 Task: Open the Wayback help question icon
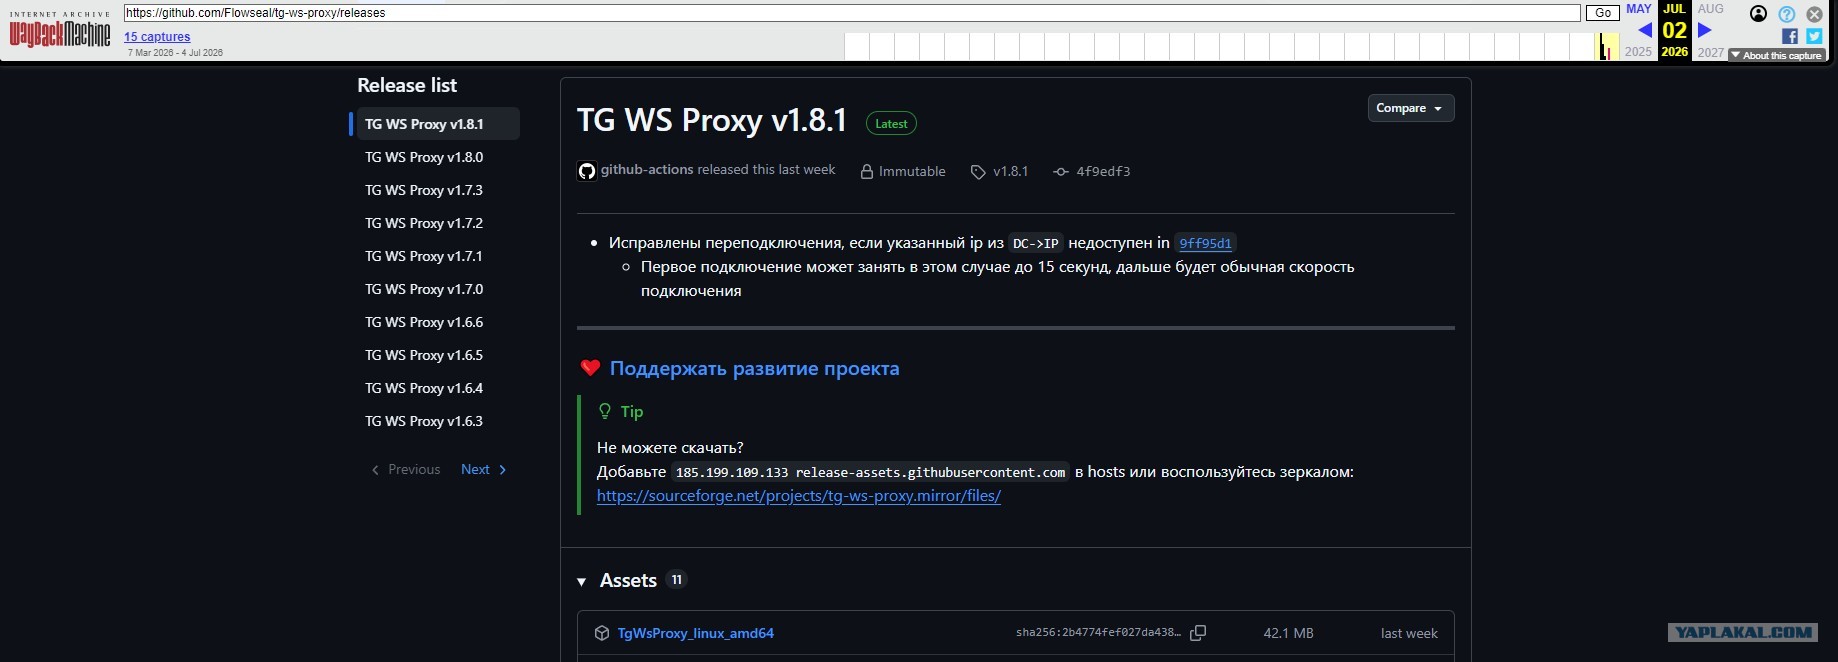pos(1787,14)
